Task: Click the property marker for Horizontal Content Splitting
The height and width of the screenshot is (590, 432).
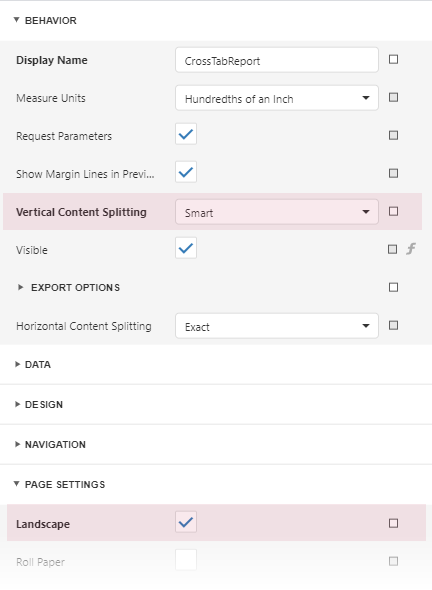Action: click(x=393, y=325)
